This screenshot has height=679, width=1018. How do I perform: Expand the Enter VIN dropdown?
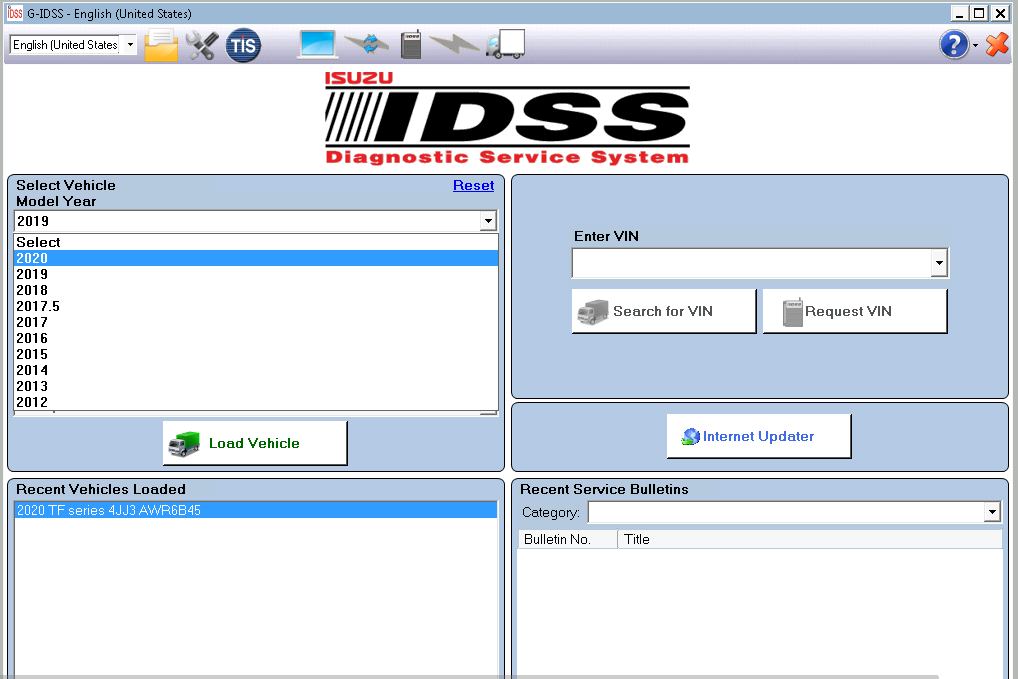pyautogui.click(x=938, y=262)
